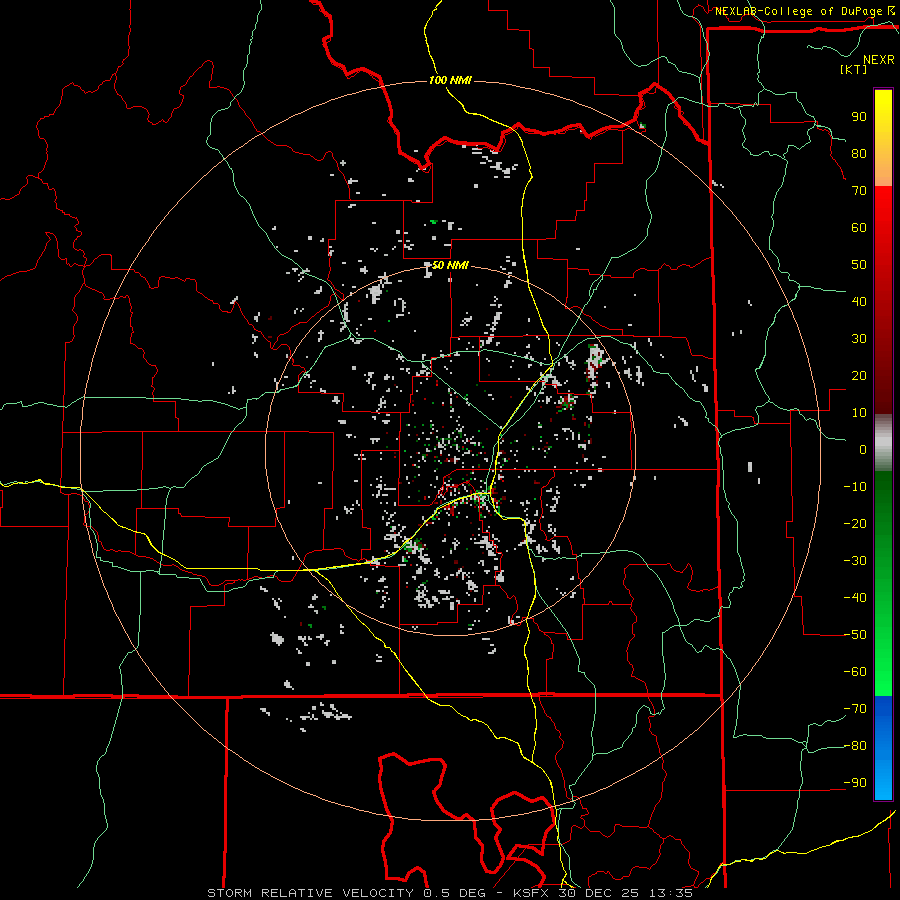The height and width of the screenshot is (900, 900).
Task: Click the 0.5 DEG elevation angle text
Action: point(454,893)
